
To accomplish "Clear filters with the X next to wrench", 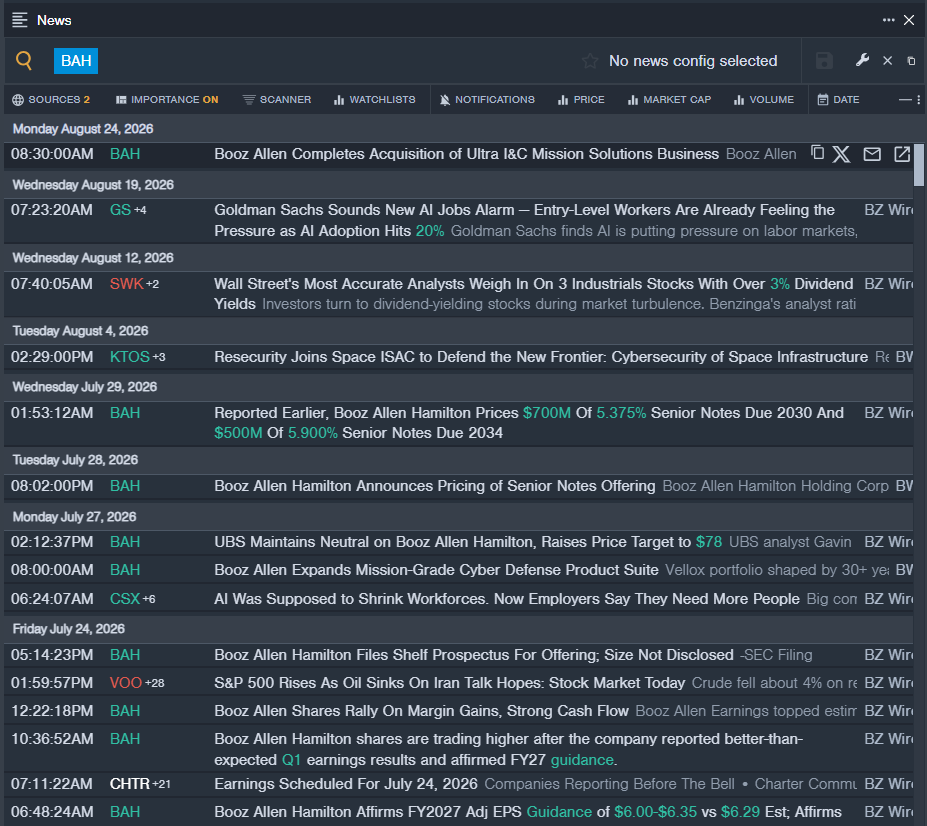I will (887, 61).
